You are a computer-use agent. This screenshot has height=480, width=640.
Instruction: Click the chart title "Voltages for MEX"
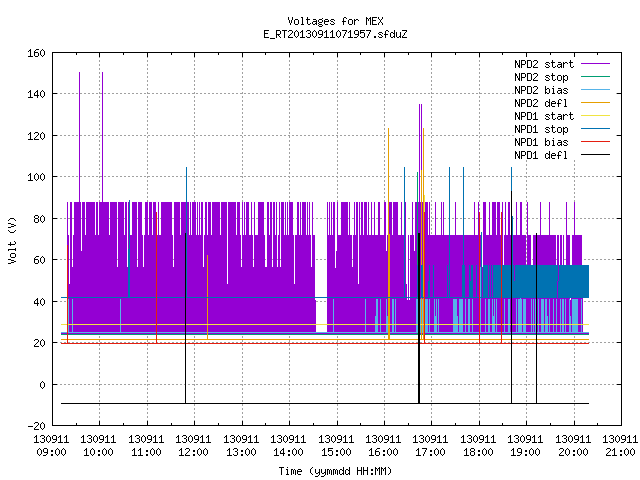pyautogui.click(x=335, y=21)
